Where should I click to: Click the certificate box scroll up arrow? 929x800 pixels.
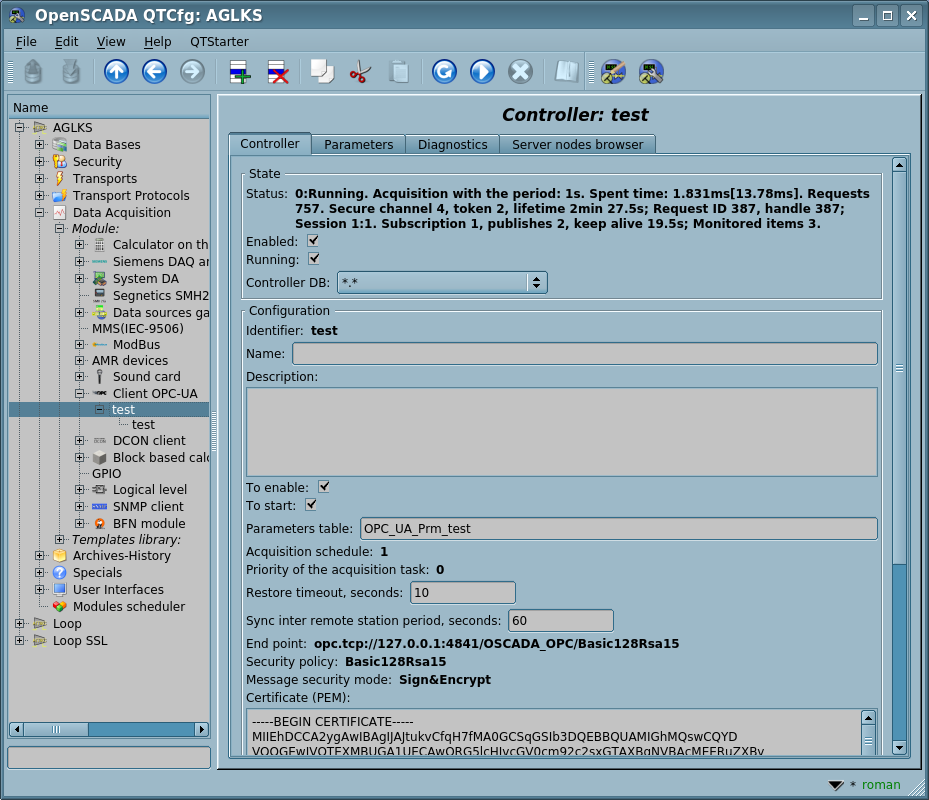tap(868, 718)
